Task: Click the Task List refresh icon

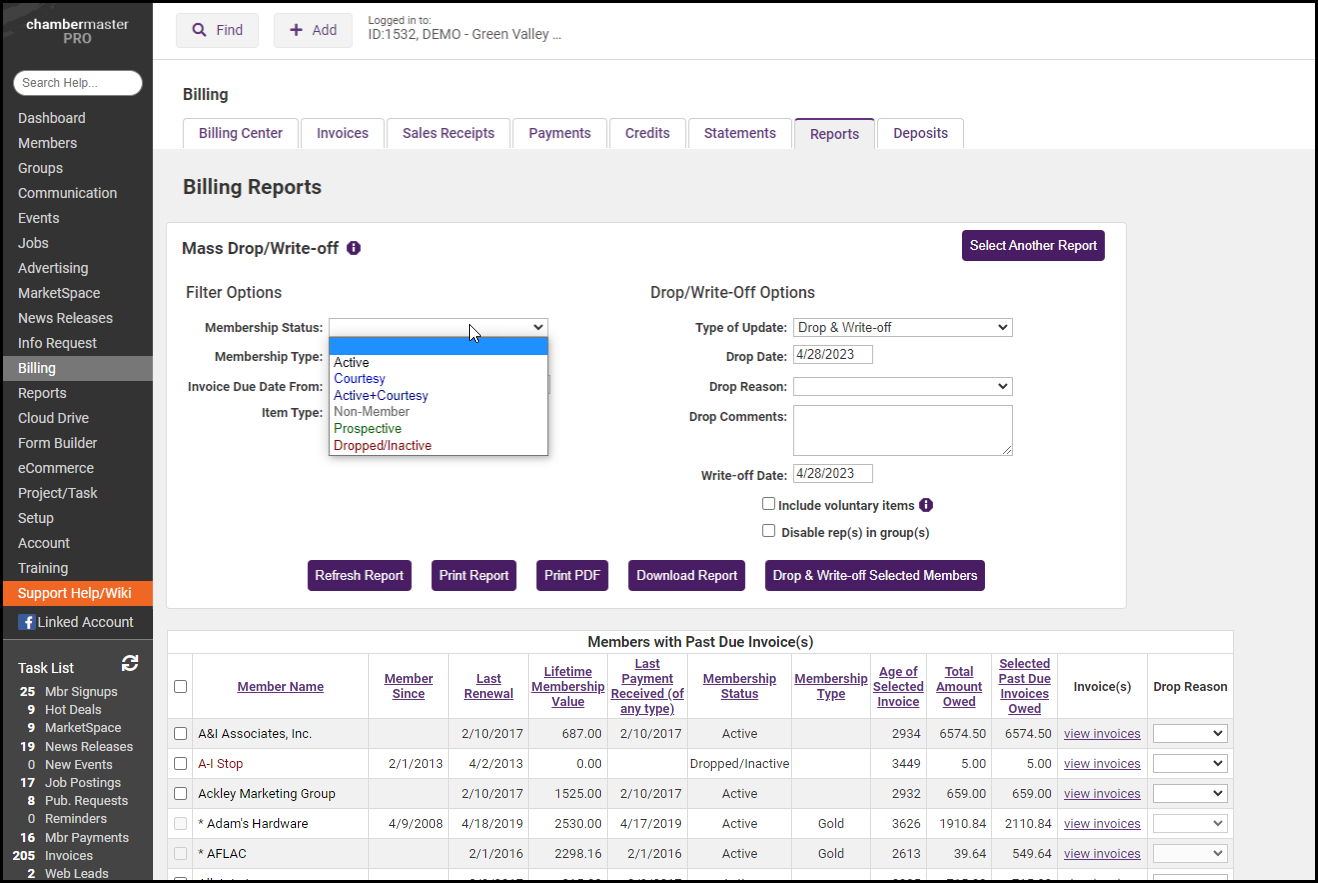Action: 130,664
